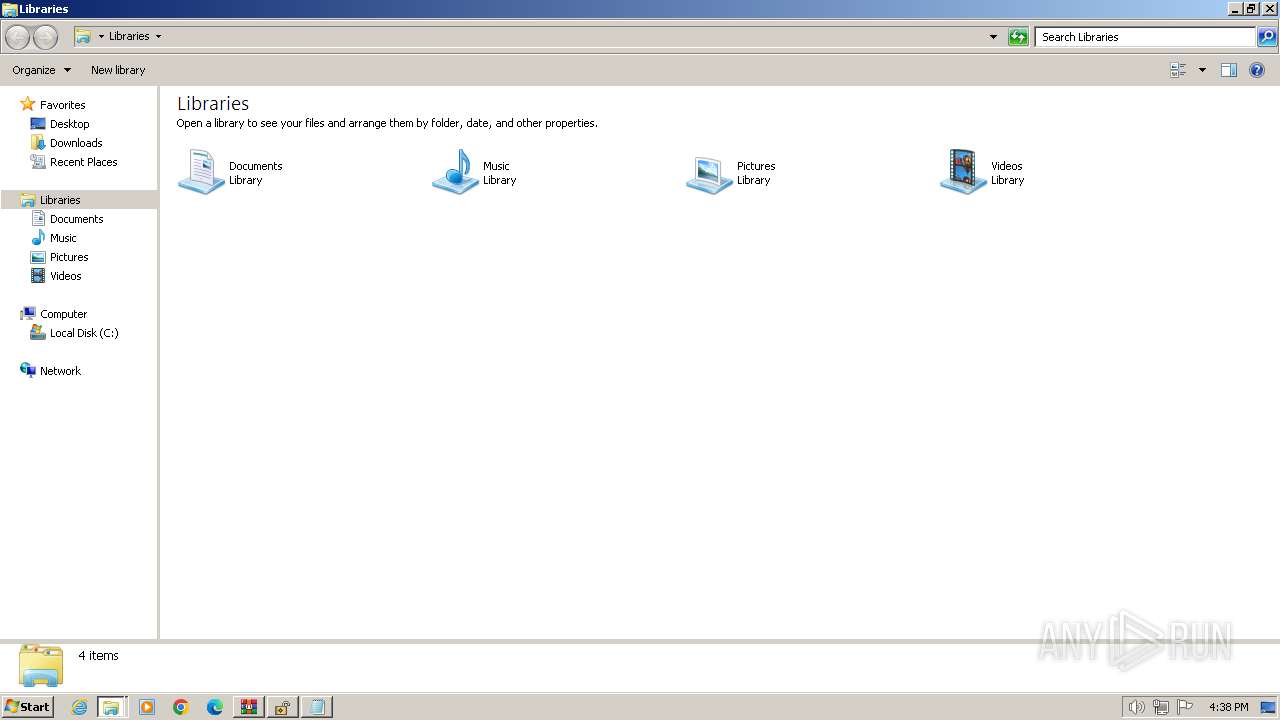The image size is (1280, 720).
Task: Click the Start button
Action: [27, 707]
